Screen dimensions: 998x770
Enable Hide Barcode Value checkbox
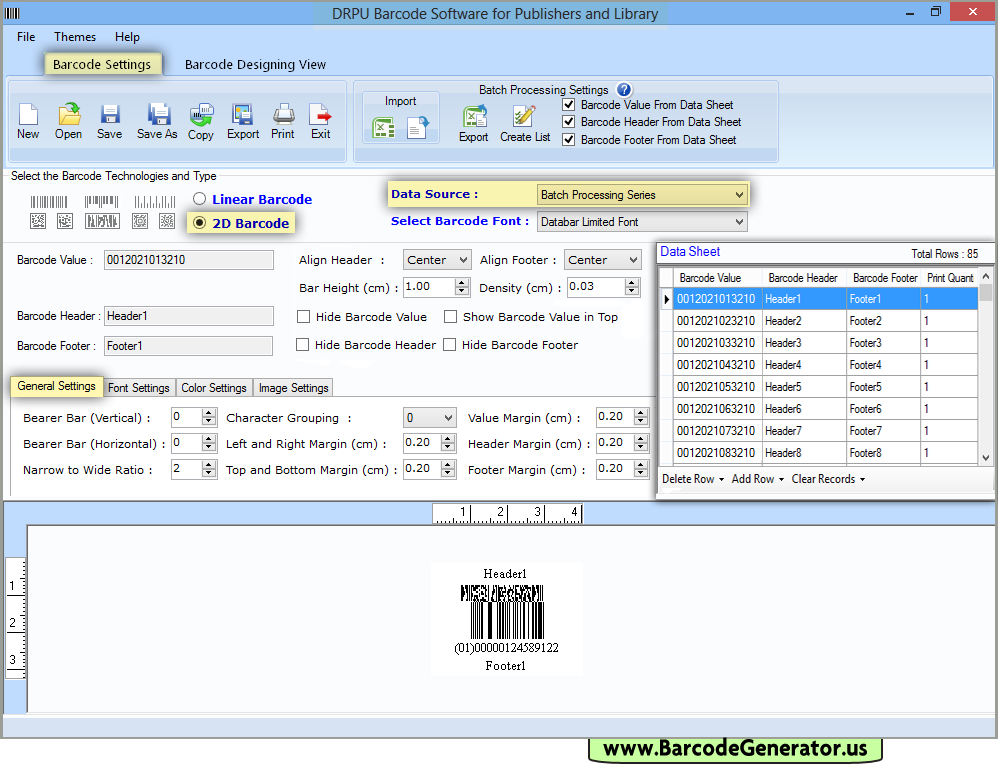304,316
